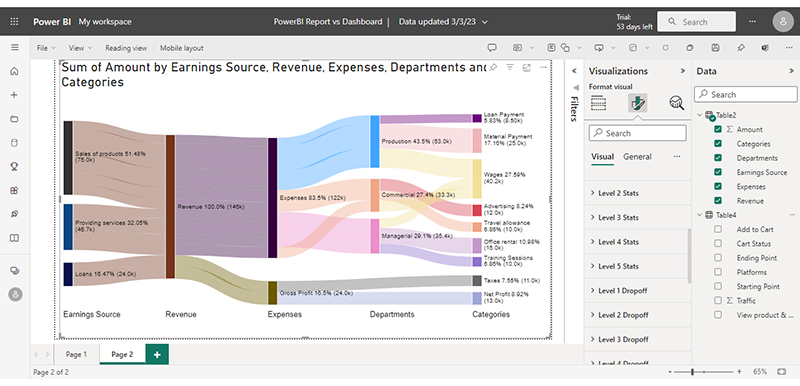Open the app launcher waffle icon
Viewport: 800px width, 386px height.
coord(14,21)
